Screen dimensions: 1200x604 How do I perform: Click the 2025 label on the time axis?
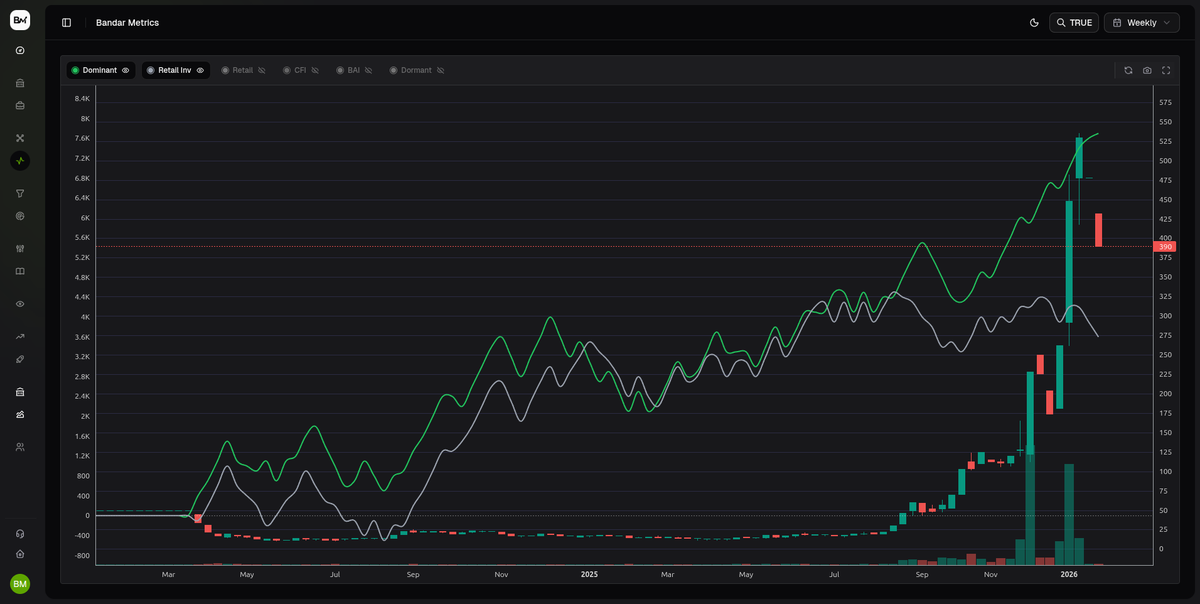(x=589, y=575)
